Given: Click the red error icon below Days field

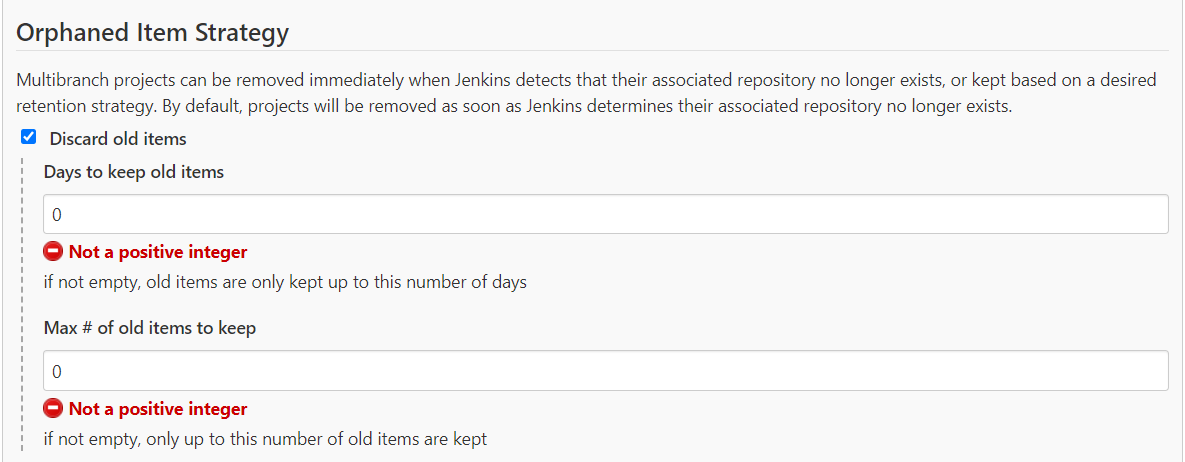Looking at the screenshot, I should pos(53,252).
